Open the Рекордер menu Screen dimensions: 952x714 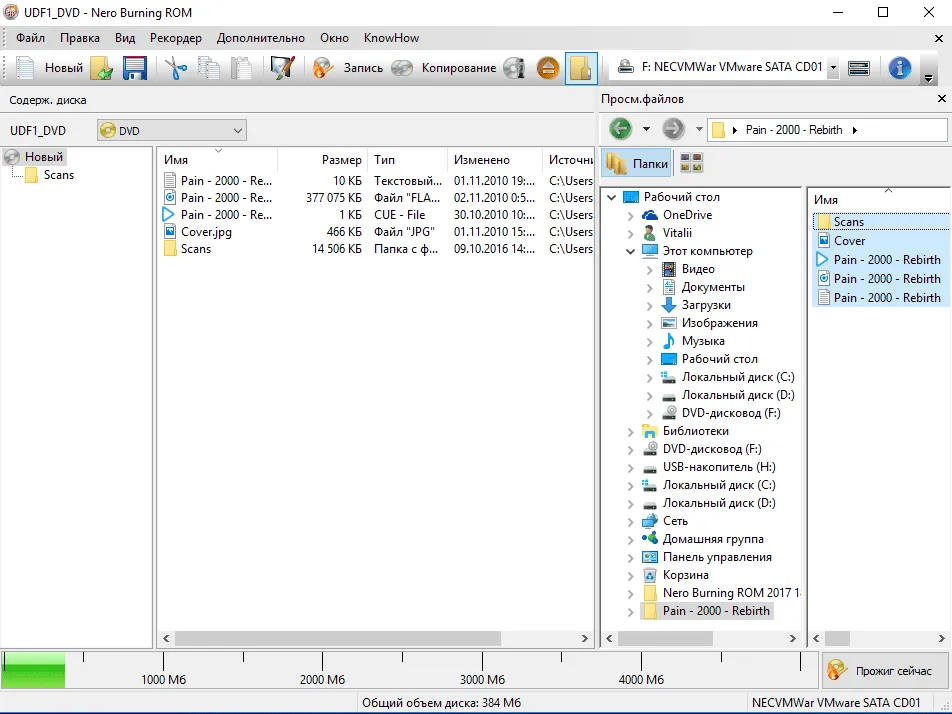point(175,38)
